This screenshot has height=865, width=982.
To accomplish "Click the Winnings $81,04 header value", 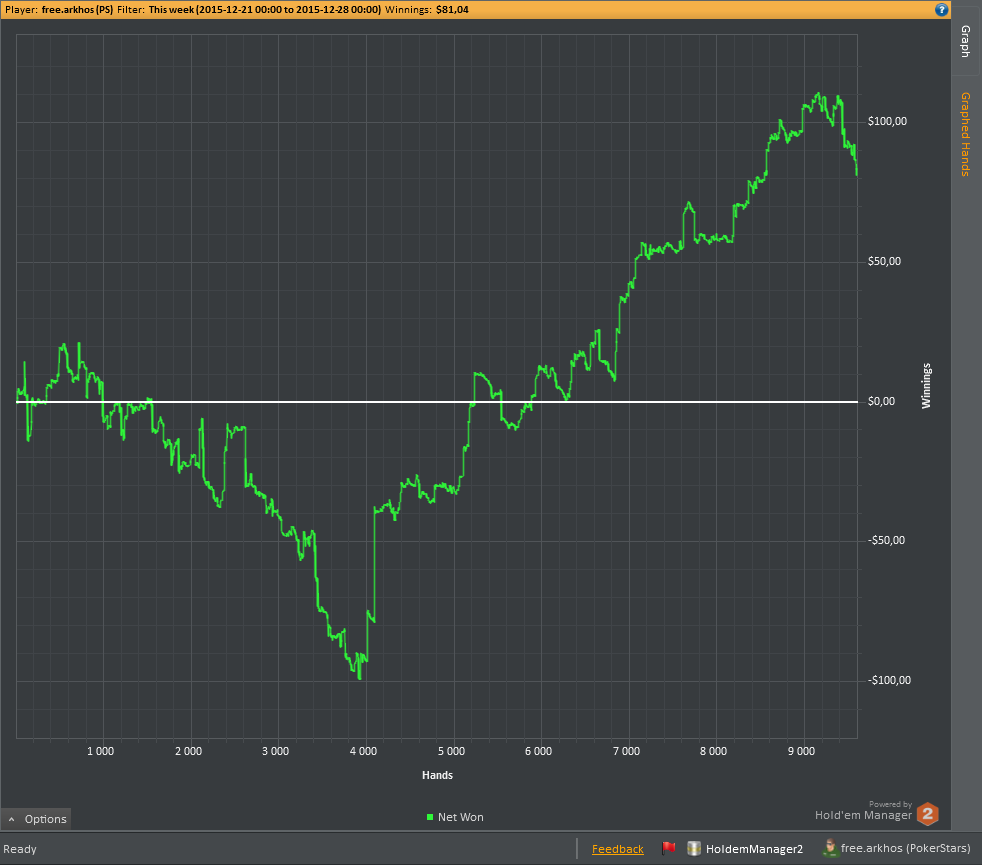I will (x=452, y=9).
